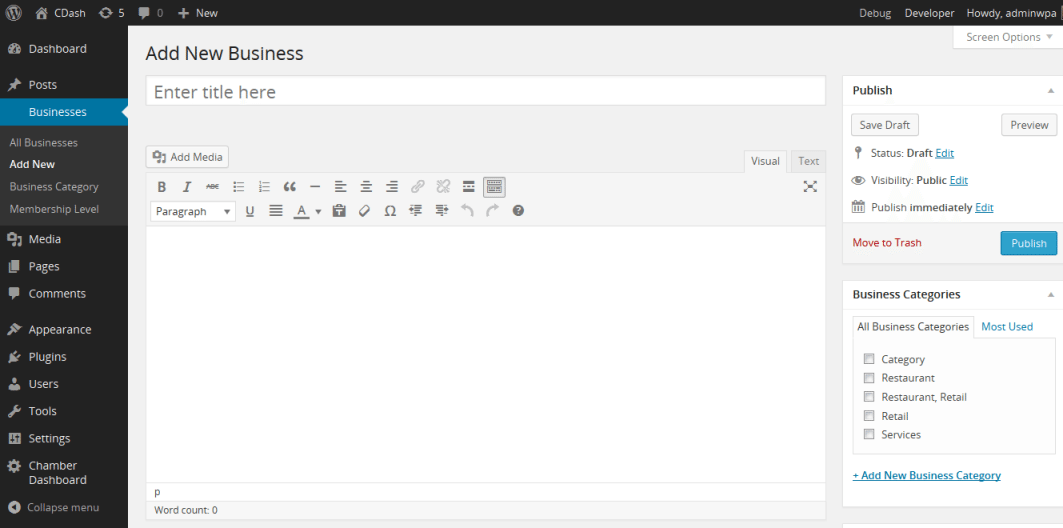Paste as plain text icon
This screenshot has height=528, width=1063.
(339, 211)
